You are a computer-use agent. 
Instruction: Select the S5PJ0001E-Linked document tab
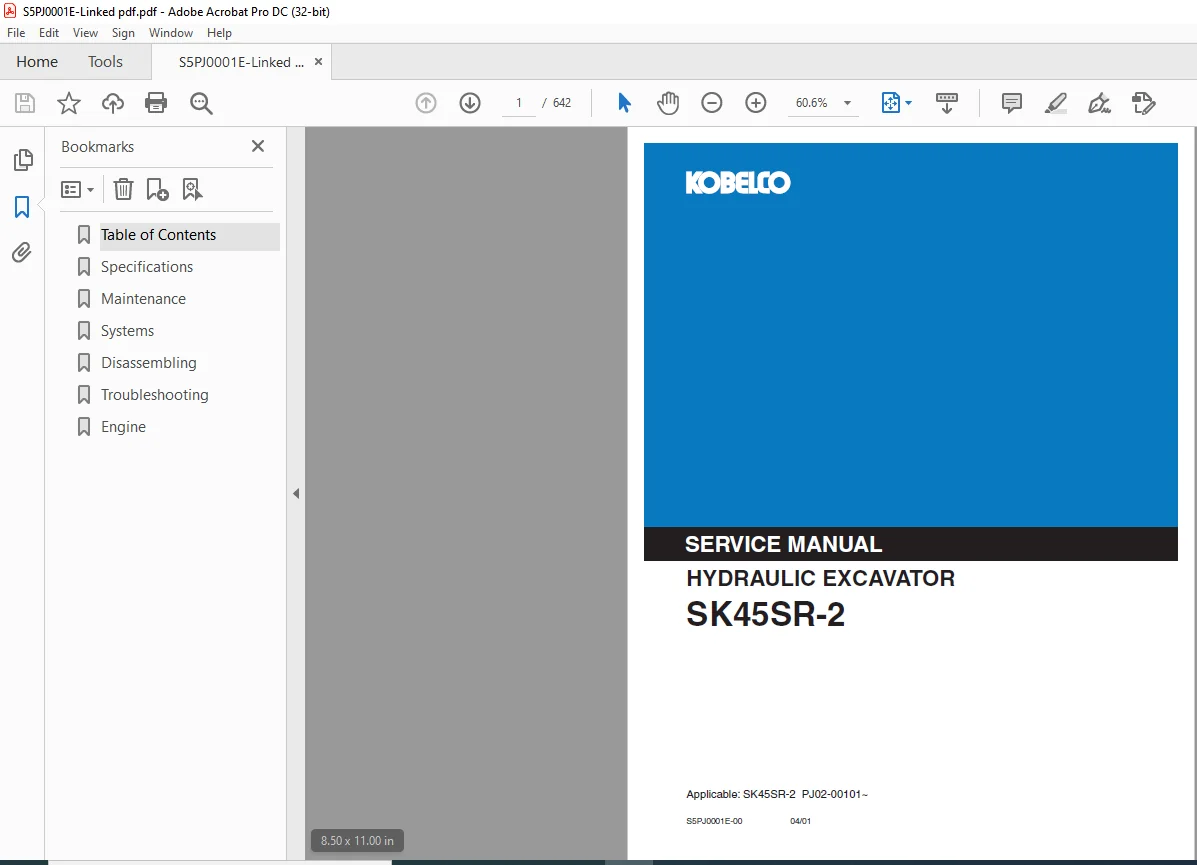[x=240, y=62]
